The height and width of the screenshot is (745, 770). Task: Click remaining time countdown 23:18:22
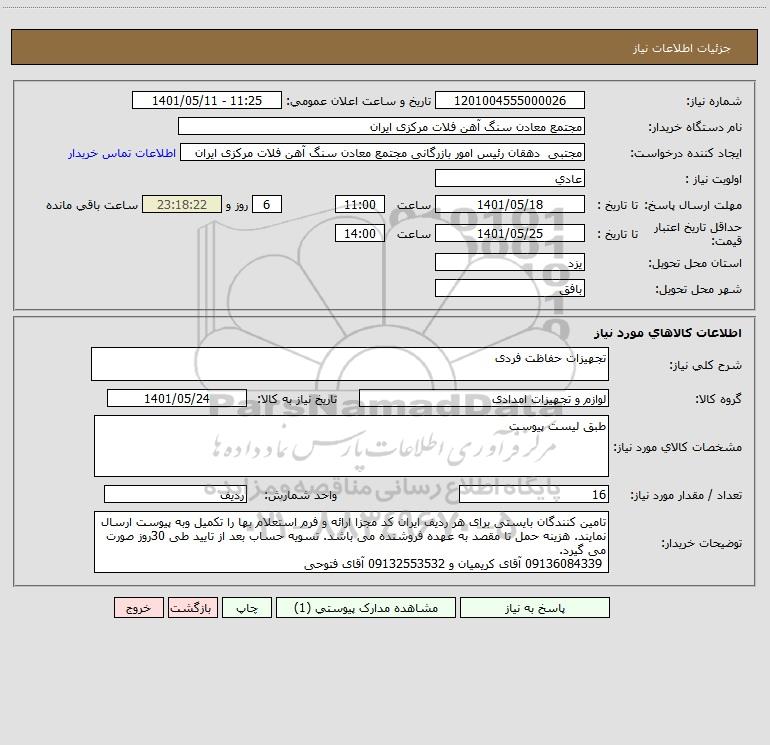pos(182,204)
